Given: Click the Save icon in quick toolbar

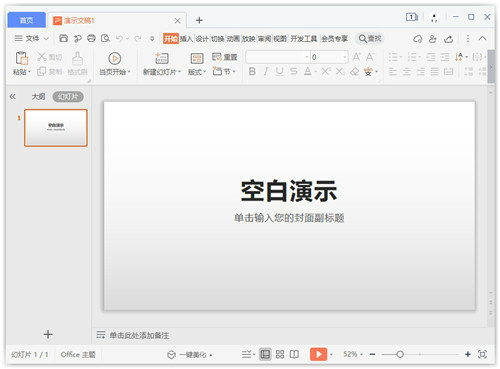Looking at the screenshot, I should (63, 38).
